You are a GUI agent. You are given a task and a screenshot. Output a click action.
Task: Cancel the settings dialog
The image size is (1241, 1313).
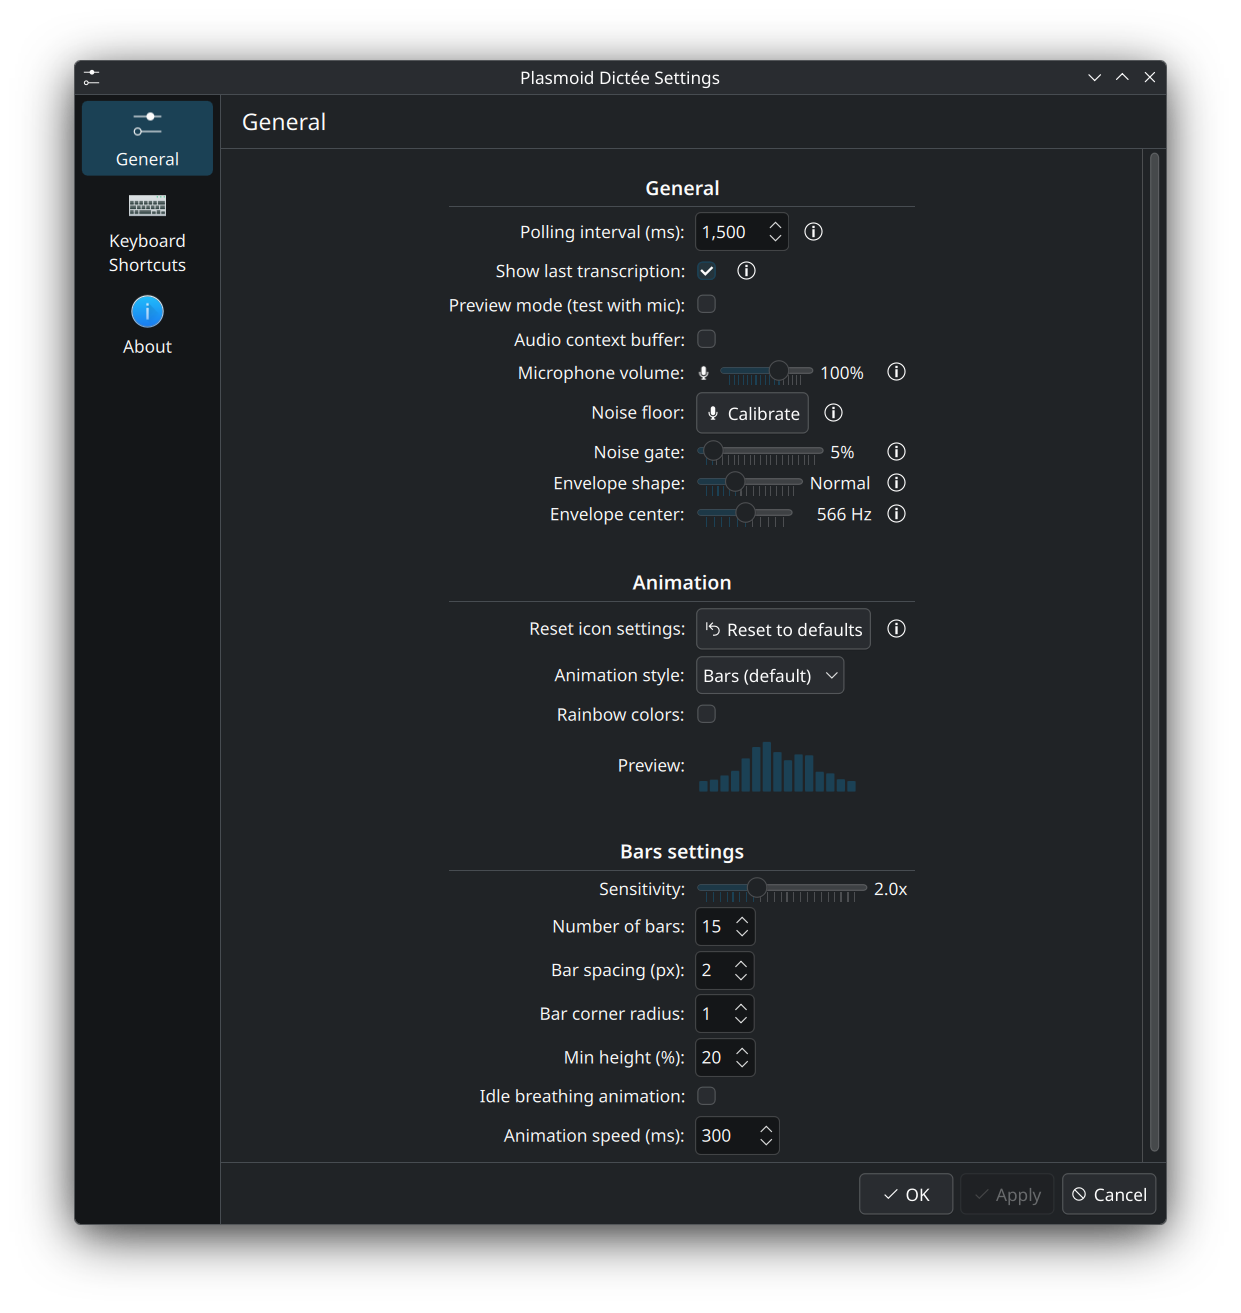pos(1109,1194)
